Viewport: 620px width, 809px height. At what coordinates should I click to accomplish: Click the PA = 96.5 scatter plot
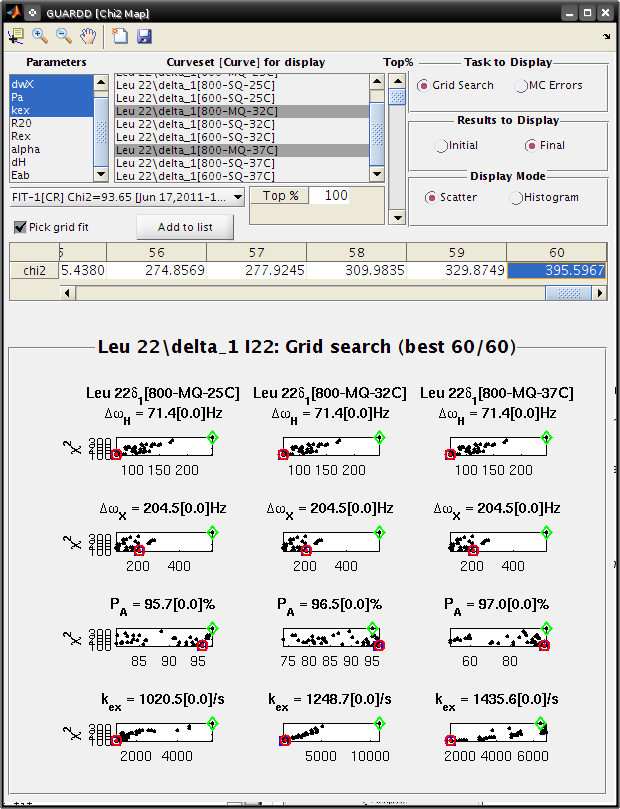click(331, 637)
